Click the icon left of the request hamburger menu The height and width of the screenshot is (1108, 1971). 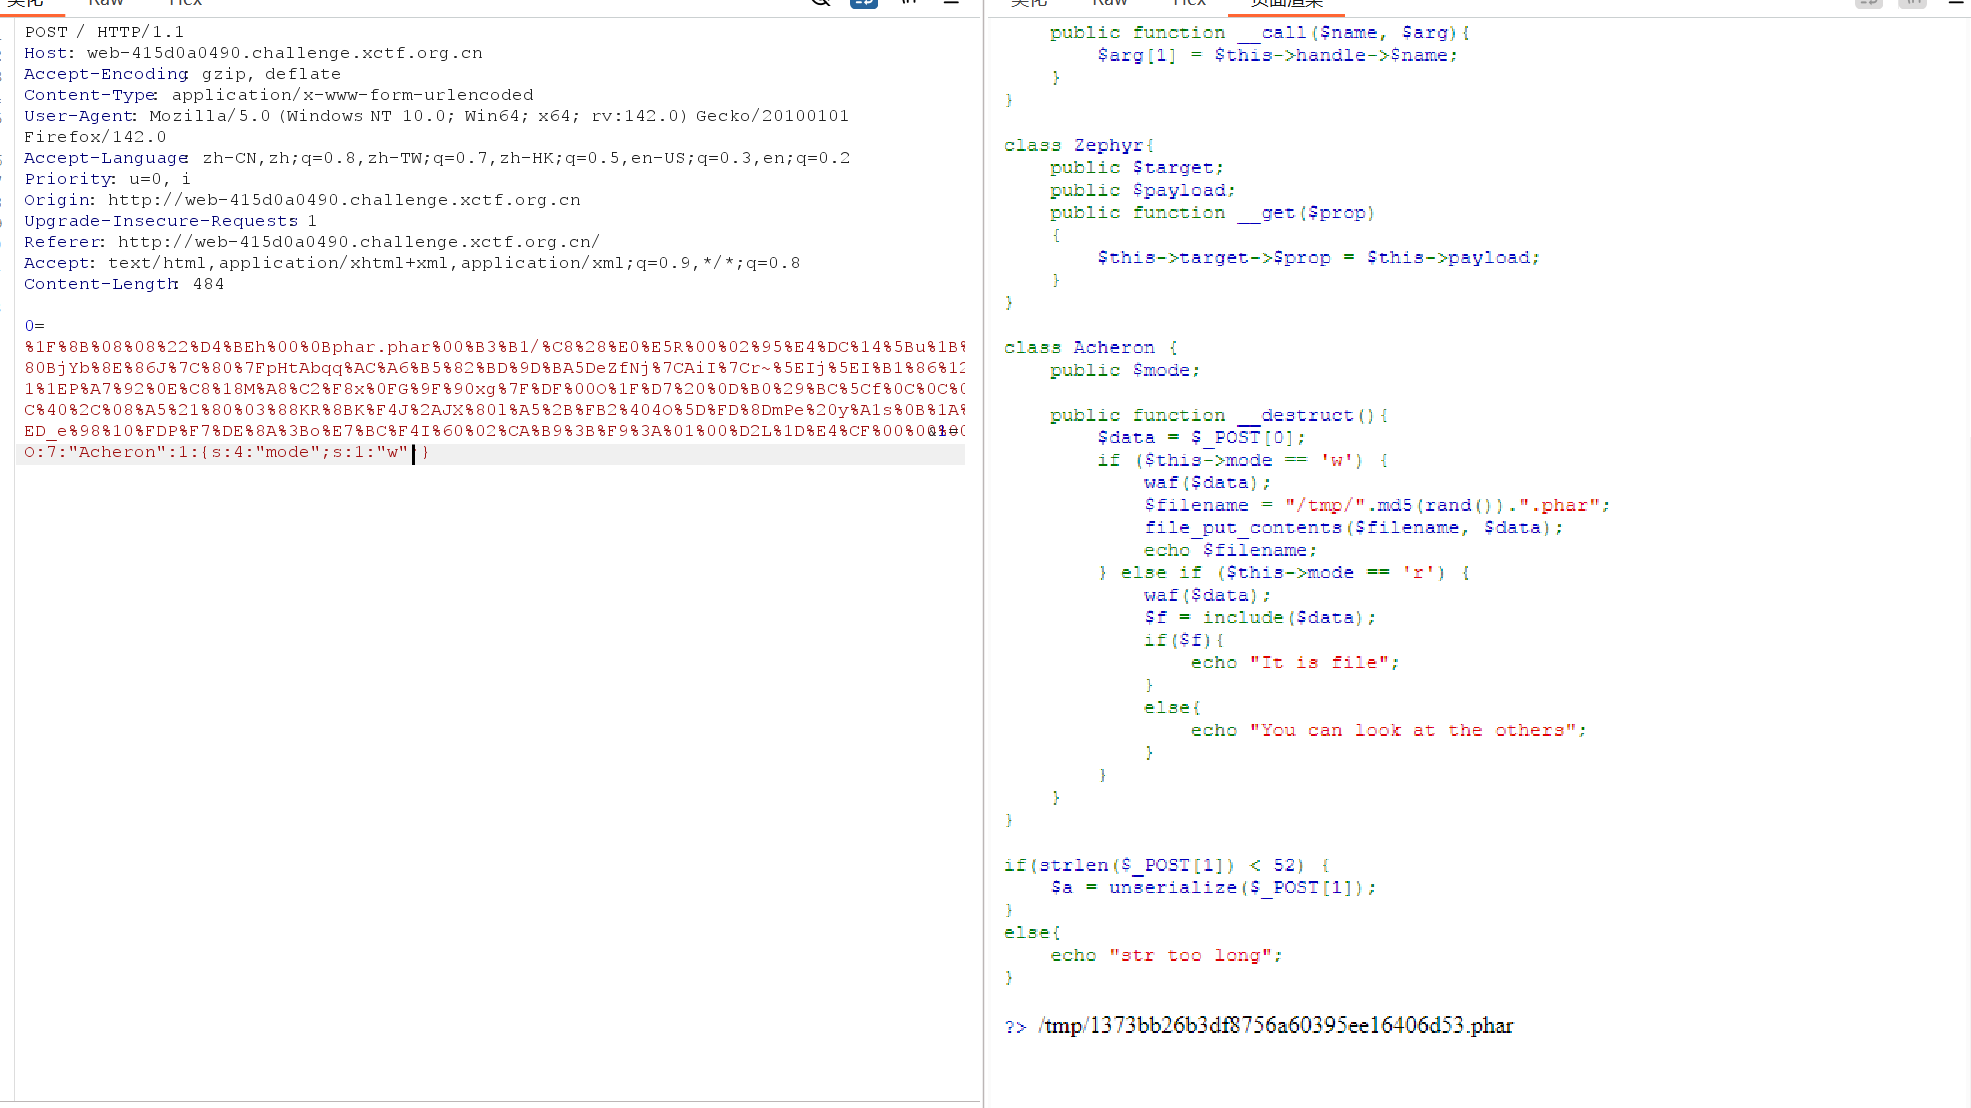[x=908, y=3]
